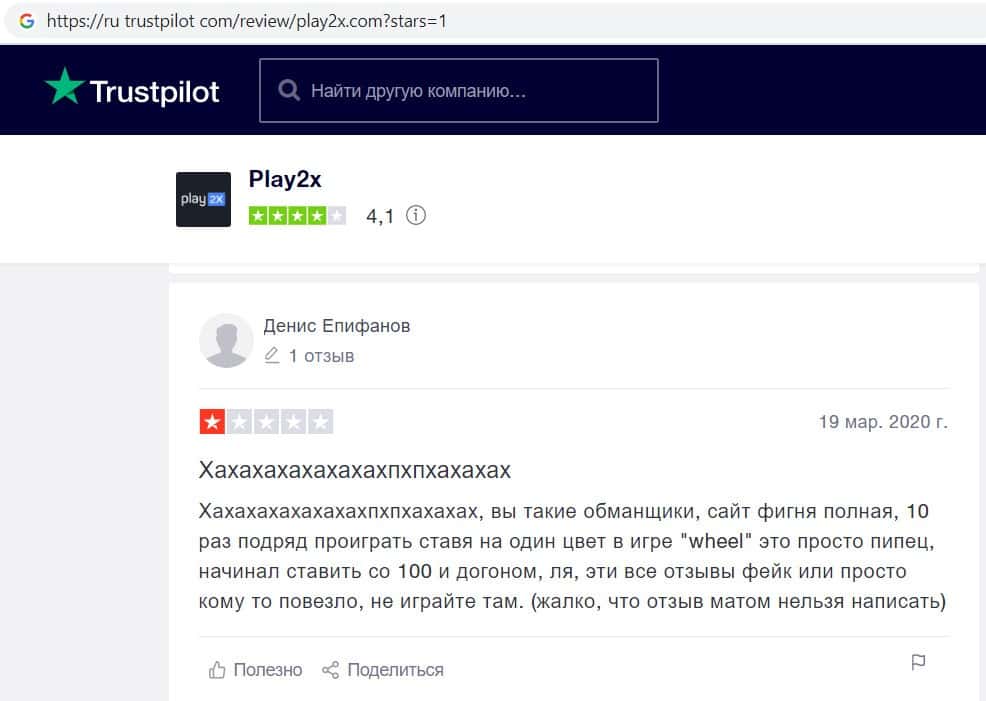The image size is (986, 701).
Task: Open the Денис Епифанов reviewer name link
Action: tap(337, 326)
